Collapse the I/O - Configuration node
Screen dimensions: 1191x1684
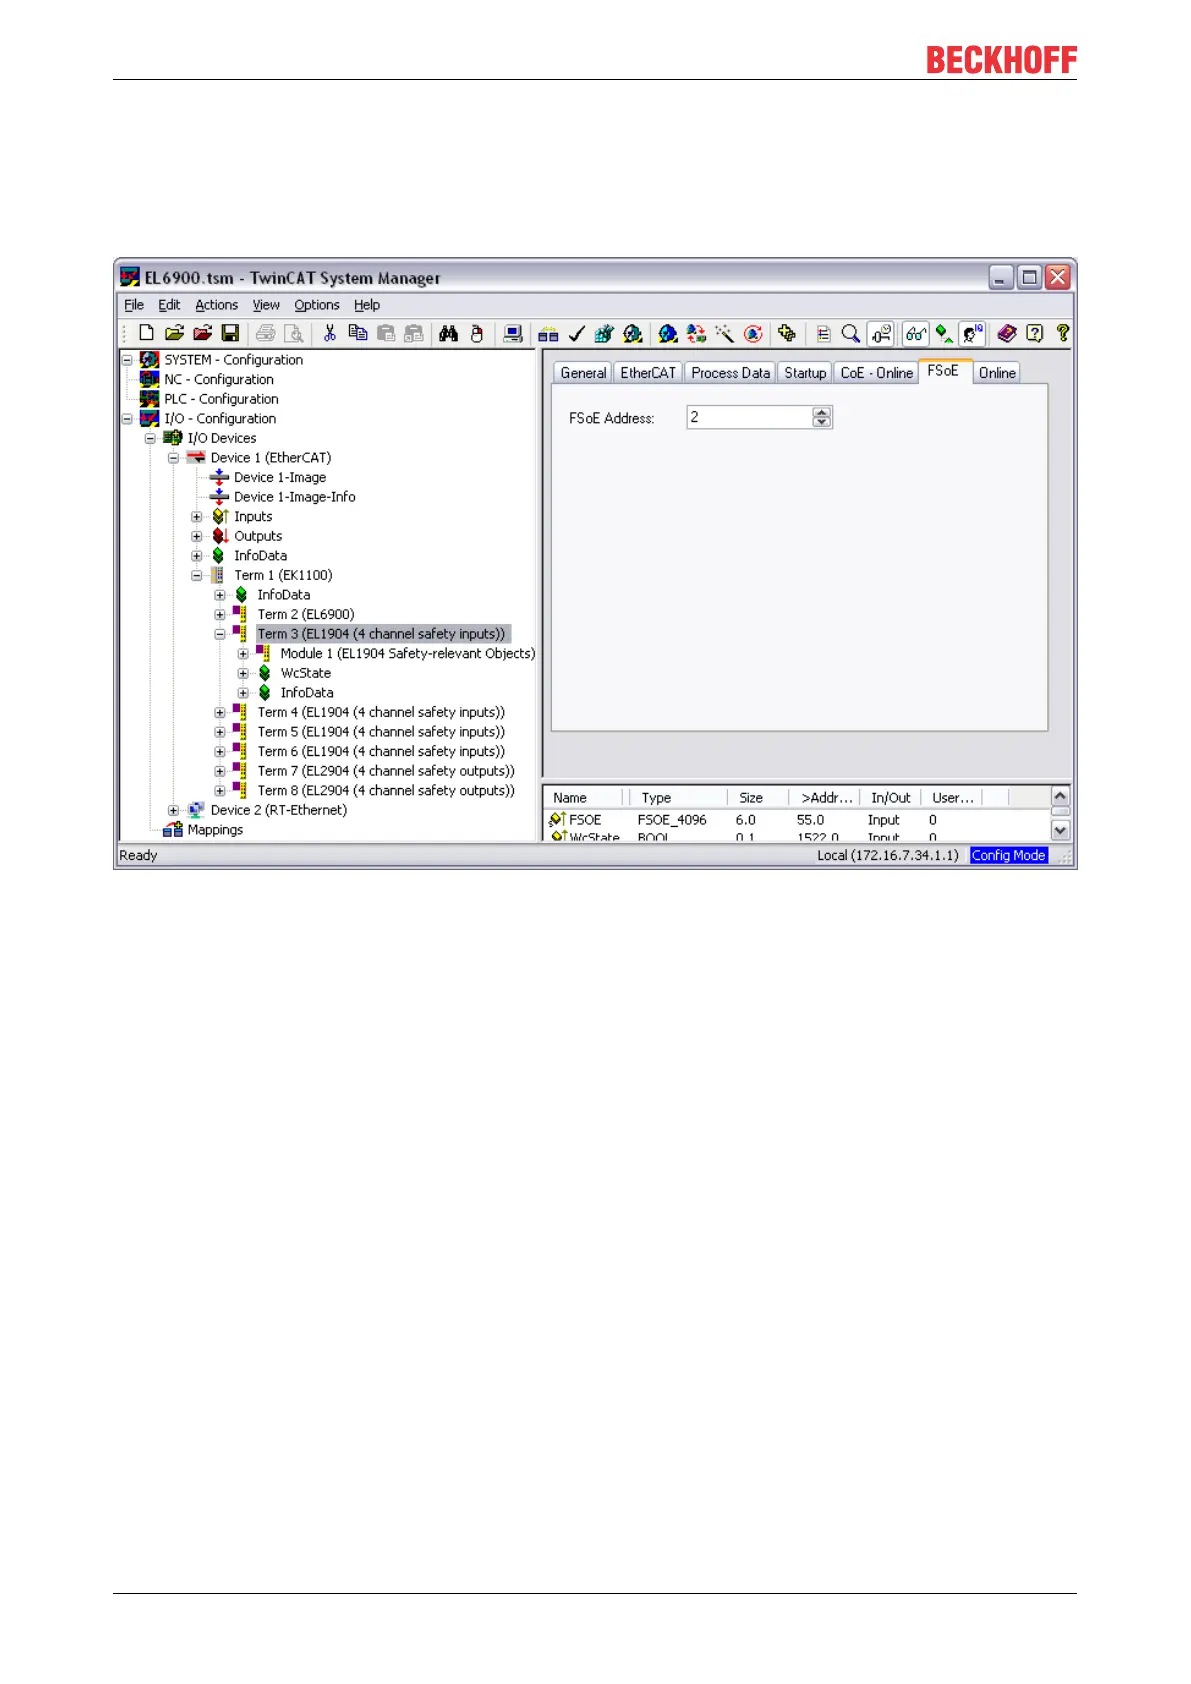click(x=127, y=418)
